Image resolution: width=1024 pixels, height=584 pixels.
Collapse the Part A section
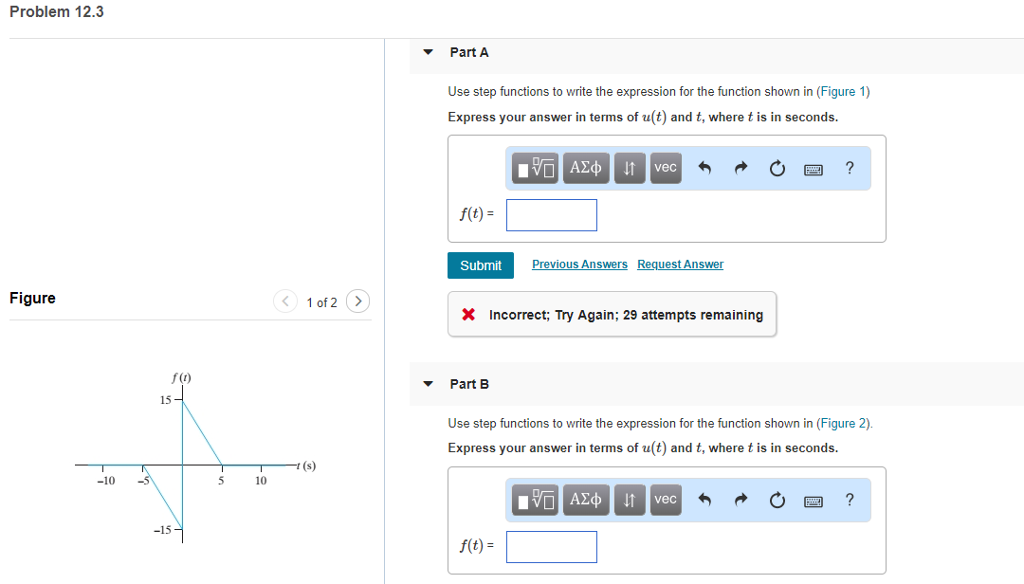pyautogui.click(x=427, y=52)
